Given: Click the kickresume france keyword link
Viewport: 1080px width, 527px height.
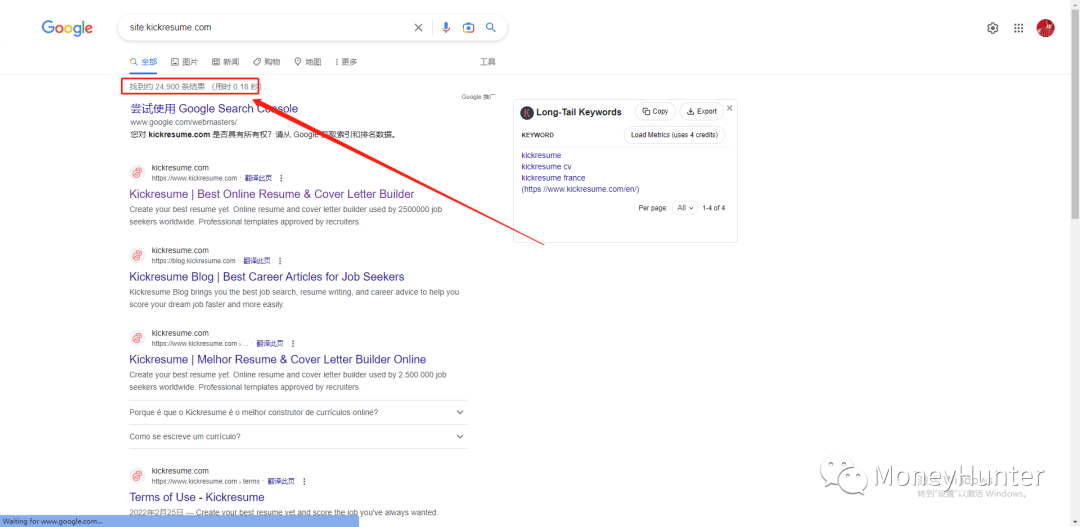Looking at the screenshot, I should point(553,178).
